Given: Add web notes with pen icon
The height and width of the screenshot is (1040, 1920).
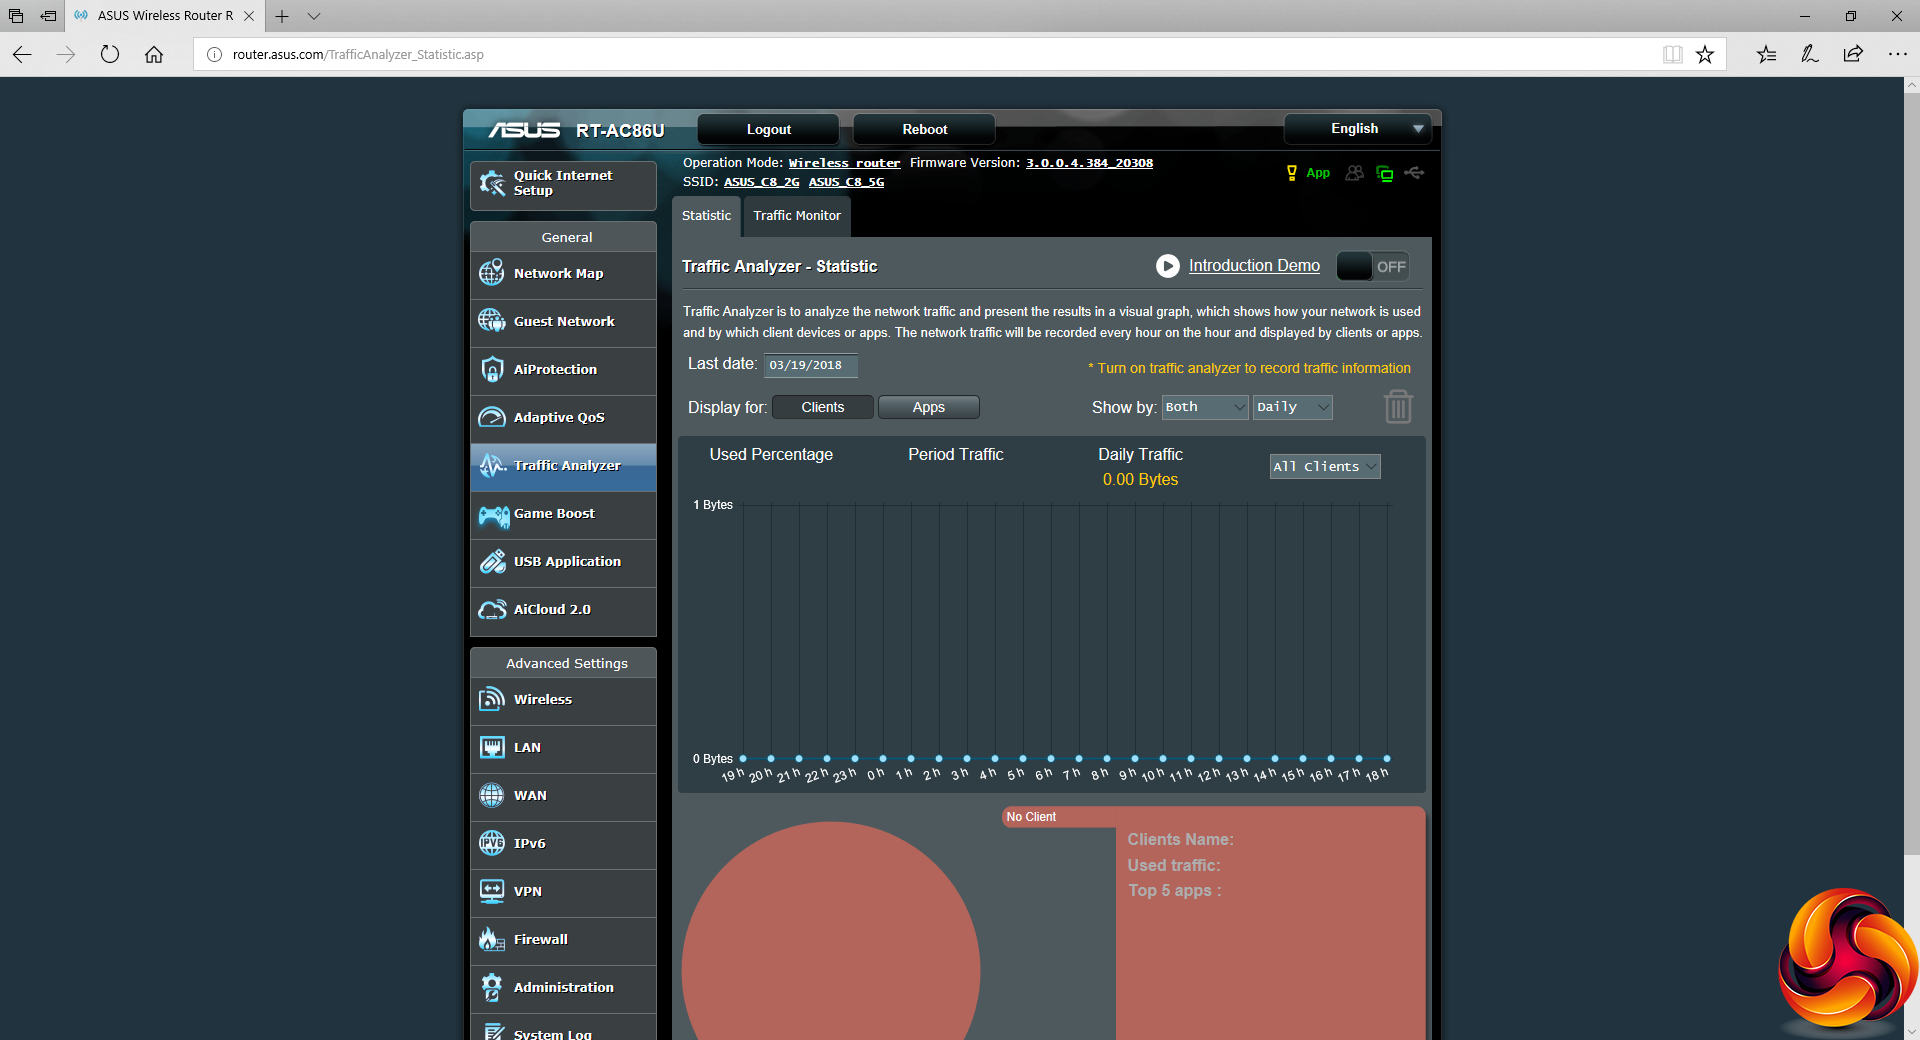Looking at the screenshot, I should click(1809, 54).
